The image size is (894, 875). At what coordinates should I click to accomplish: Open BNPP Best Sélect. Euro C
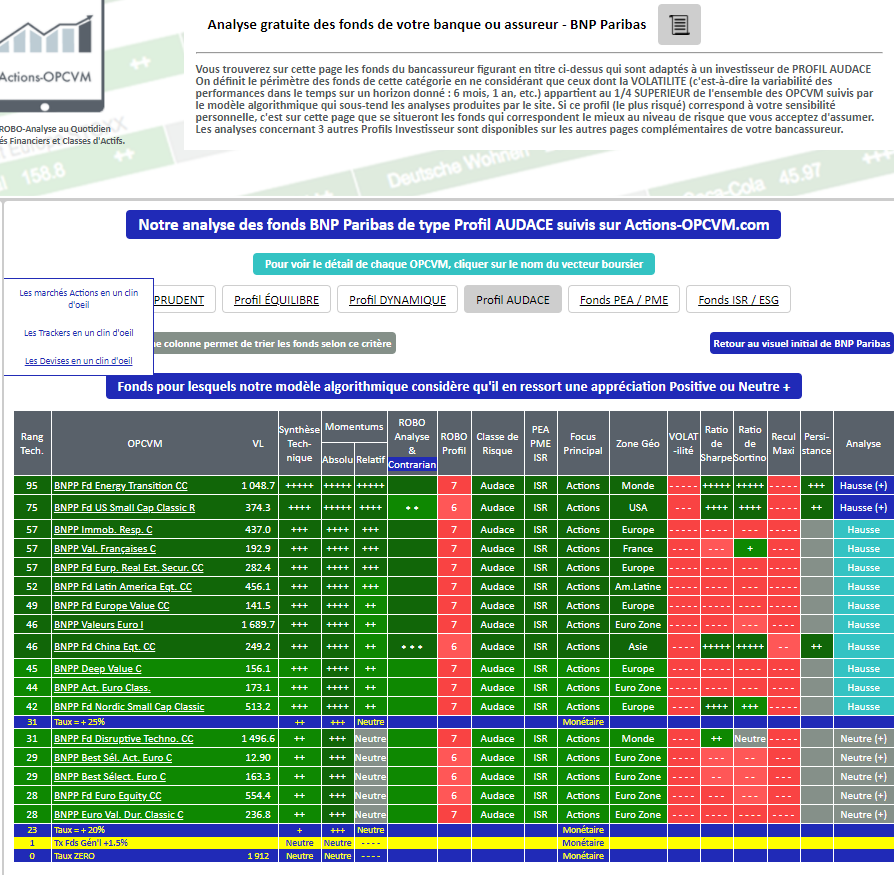[110, 776]
